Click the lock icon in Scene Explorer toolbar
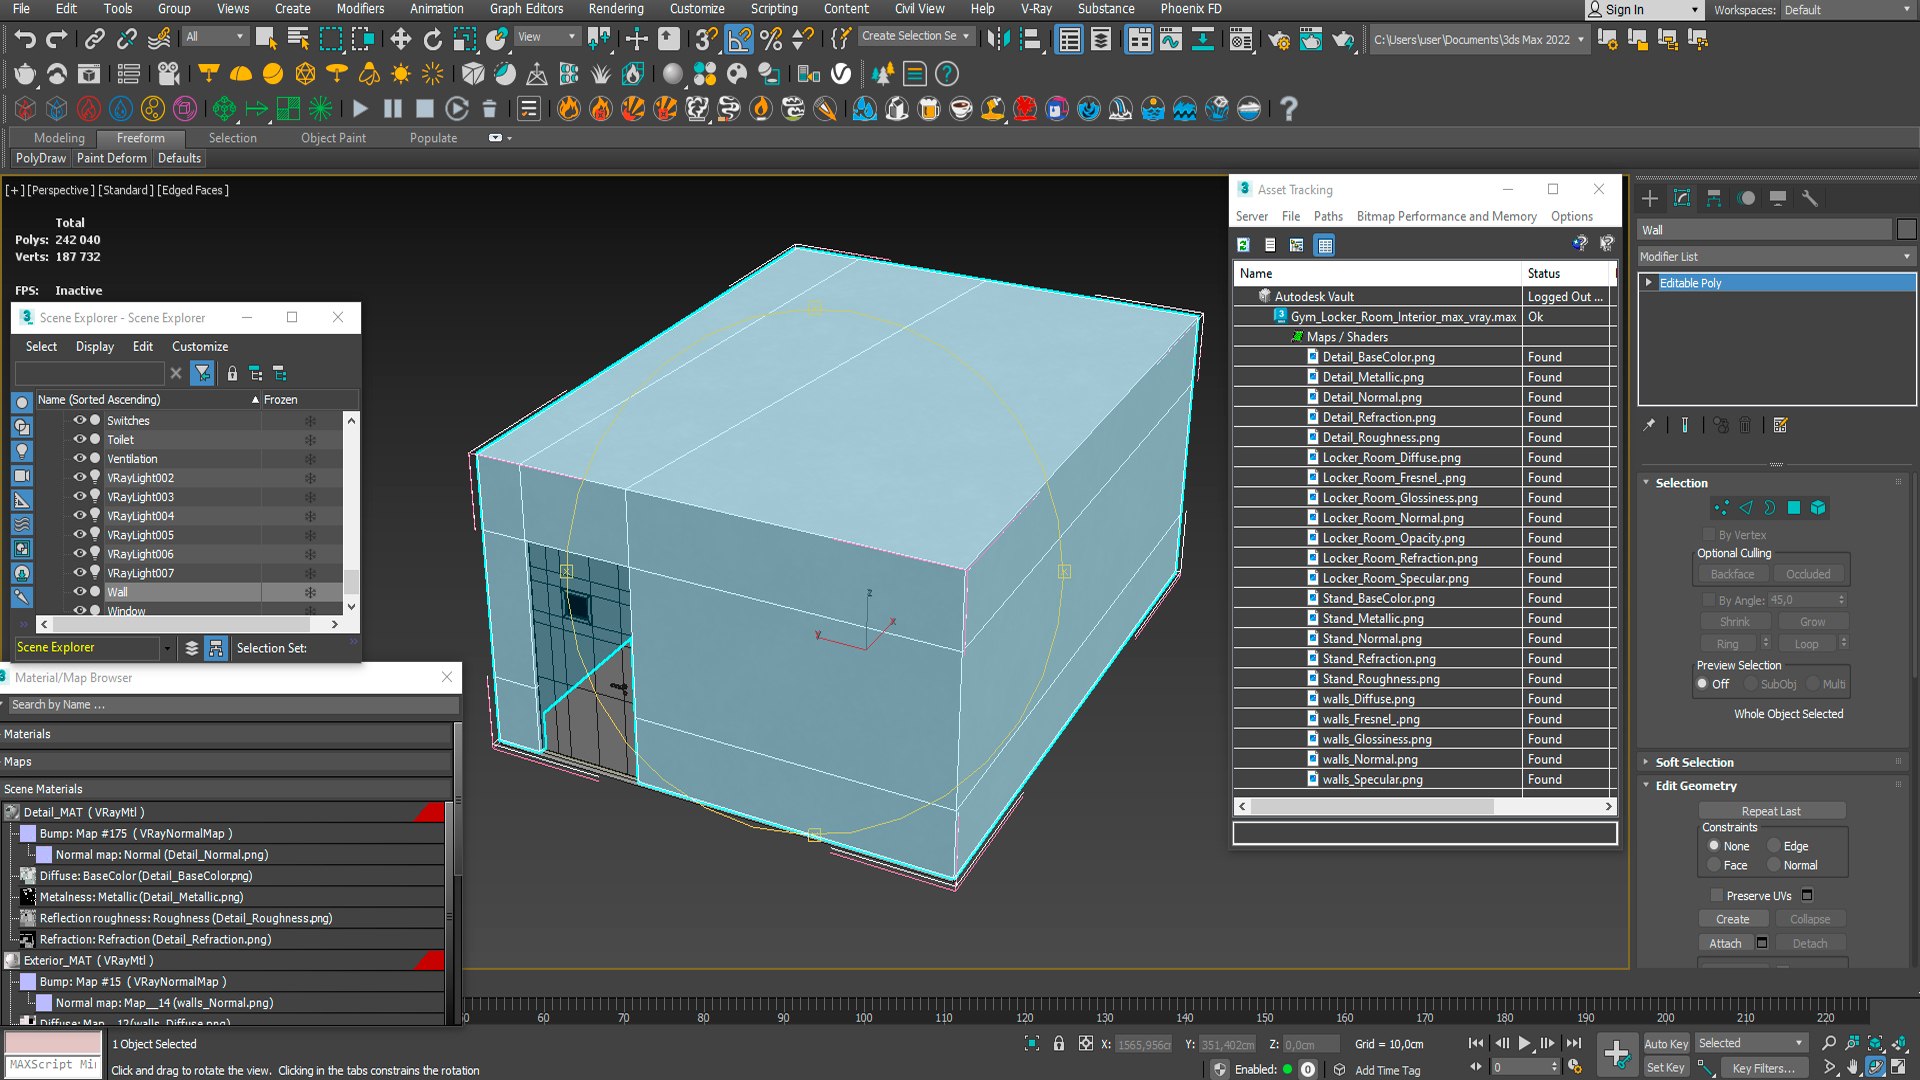This screenshot has width=1920, height=1080. 232,373
